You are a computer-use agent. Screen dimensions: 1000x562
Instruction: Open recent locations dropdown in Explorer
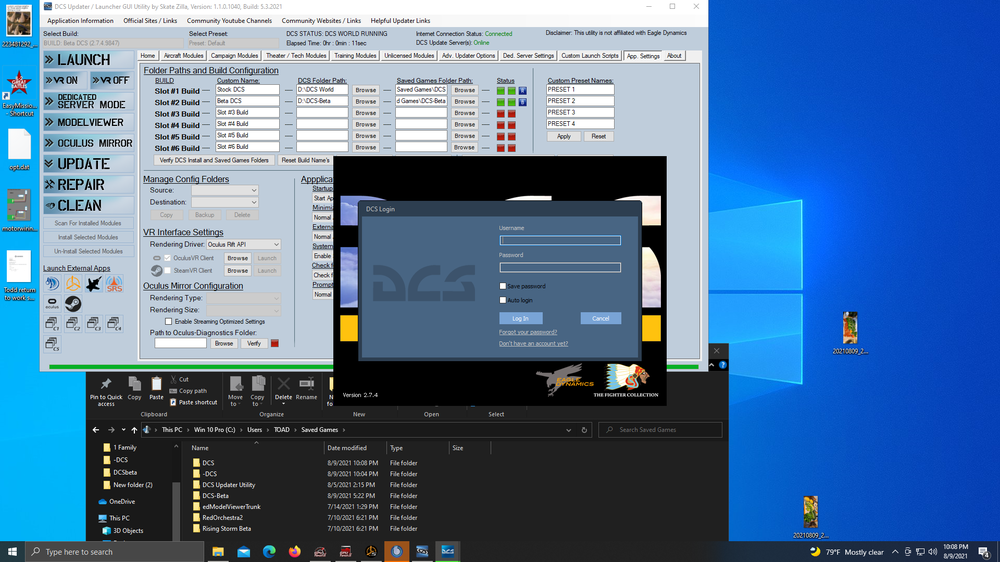123,430
